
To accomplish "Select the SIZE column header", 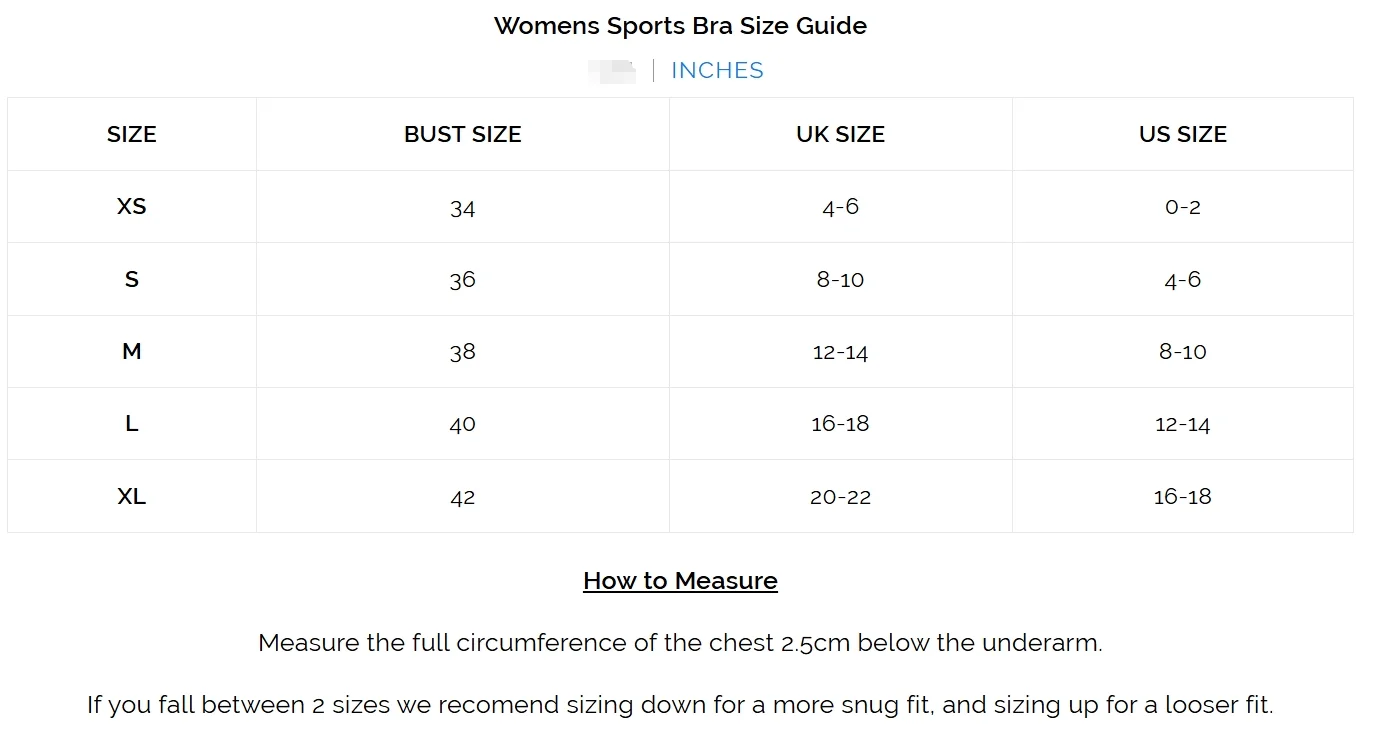I will click(x=132, y=134).
